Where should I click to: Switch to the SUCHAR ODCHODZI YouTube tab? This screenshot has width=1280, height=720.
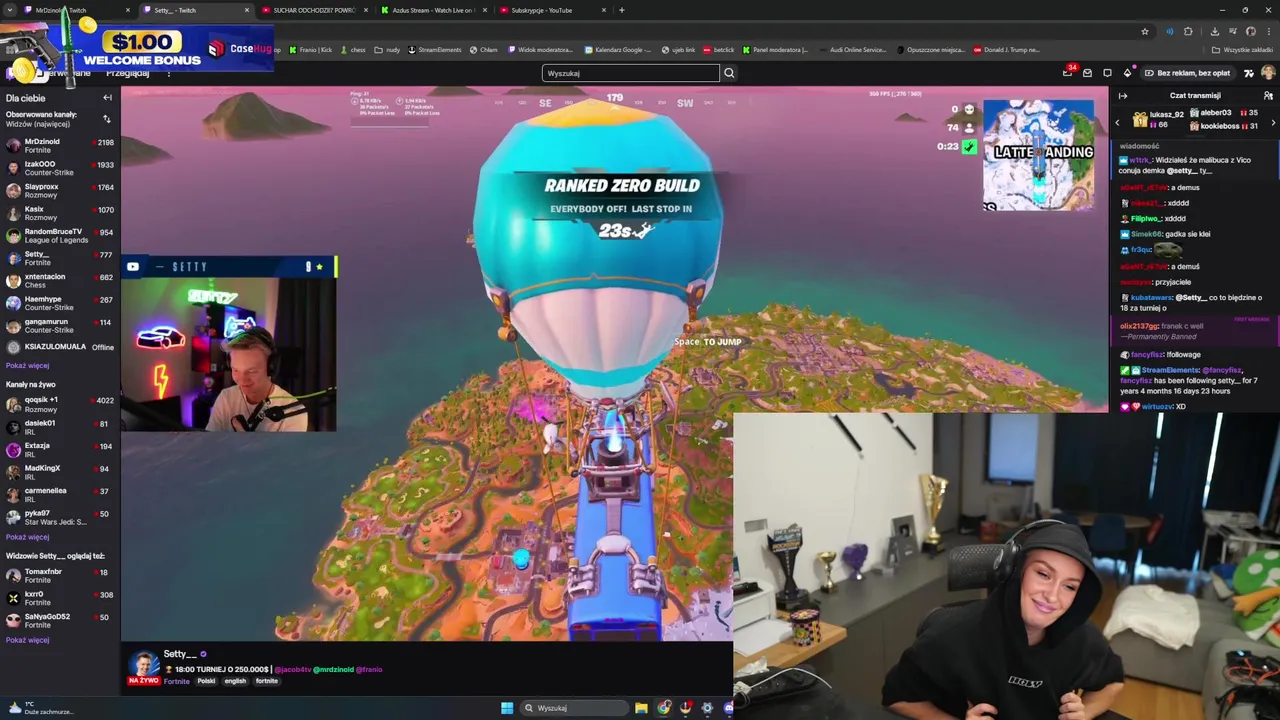point(314,10)
